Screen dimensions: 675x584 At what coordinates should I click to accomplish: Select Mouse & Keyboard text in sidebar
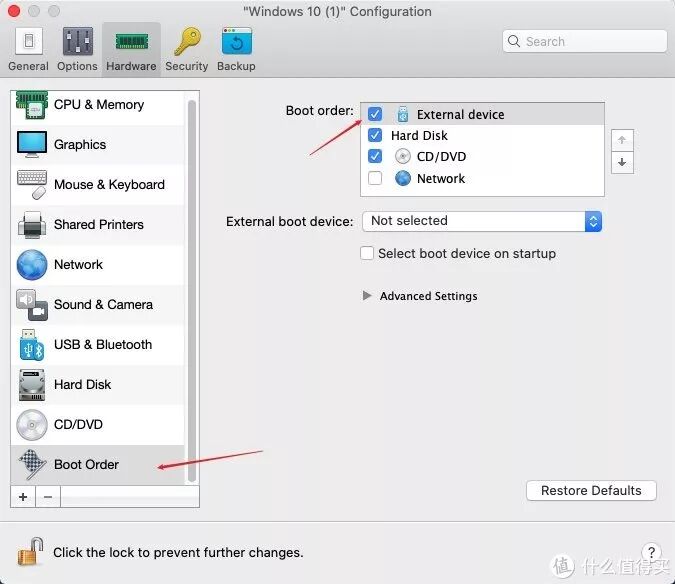point(109,185)
